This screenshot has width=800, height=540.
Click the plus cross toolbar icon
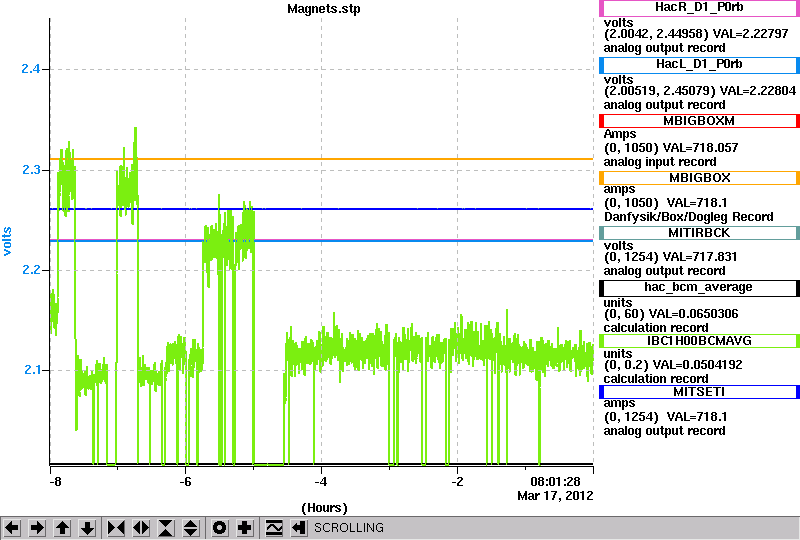245,528
